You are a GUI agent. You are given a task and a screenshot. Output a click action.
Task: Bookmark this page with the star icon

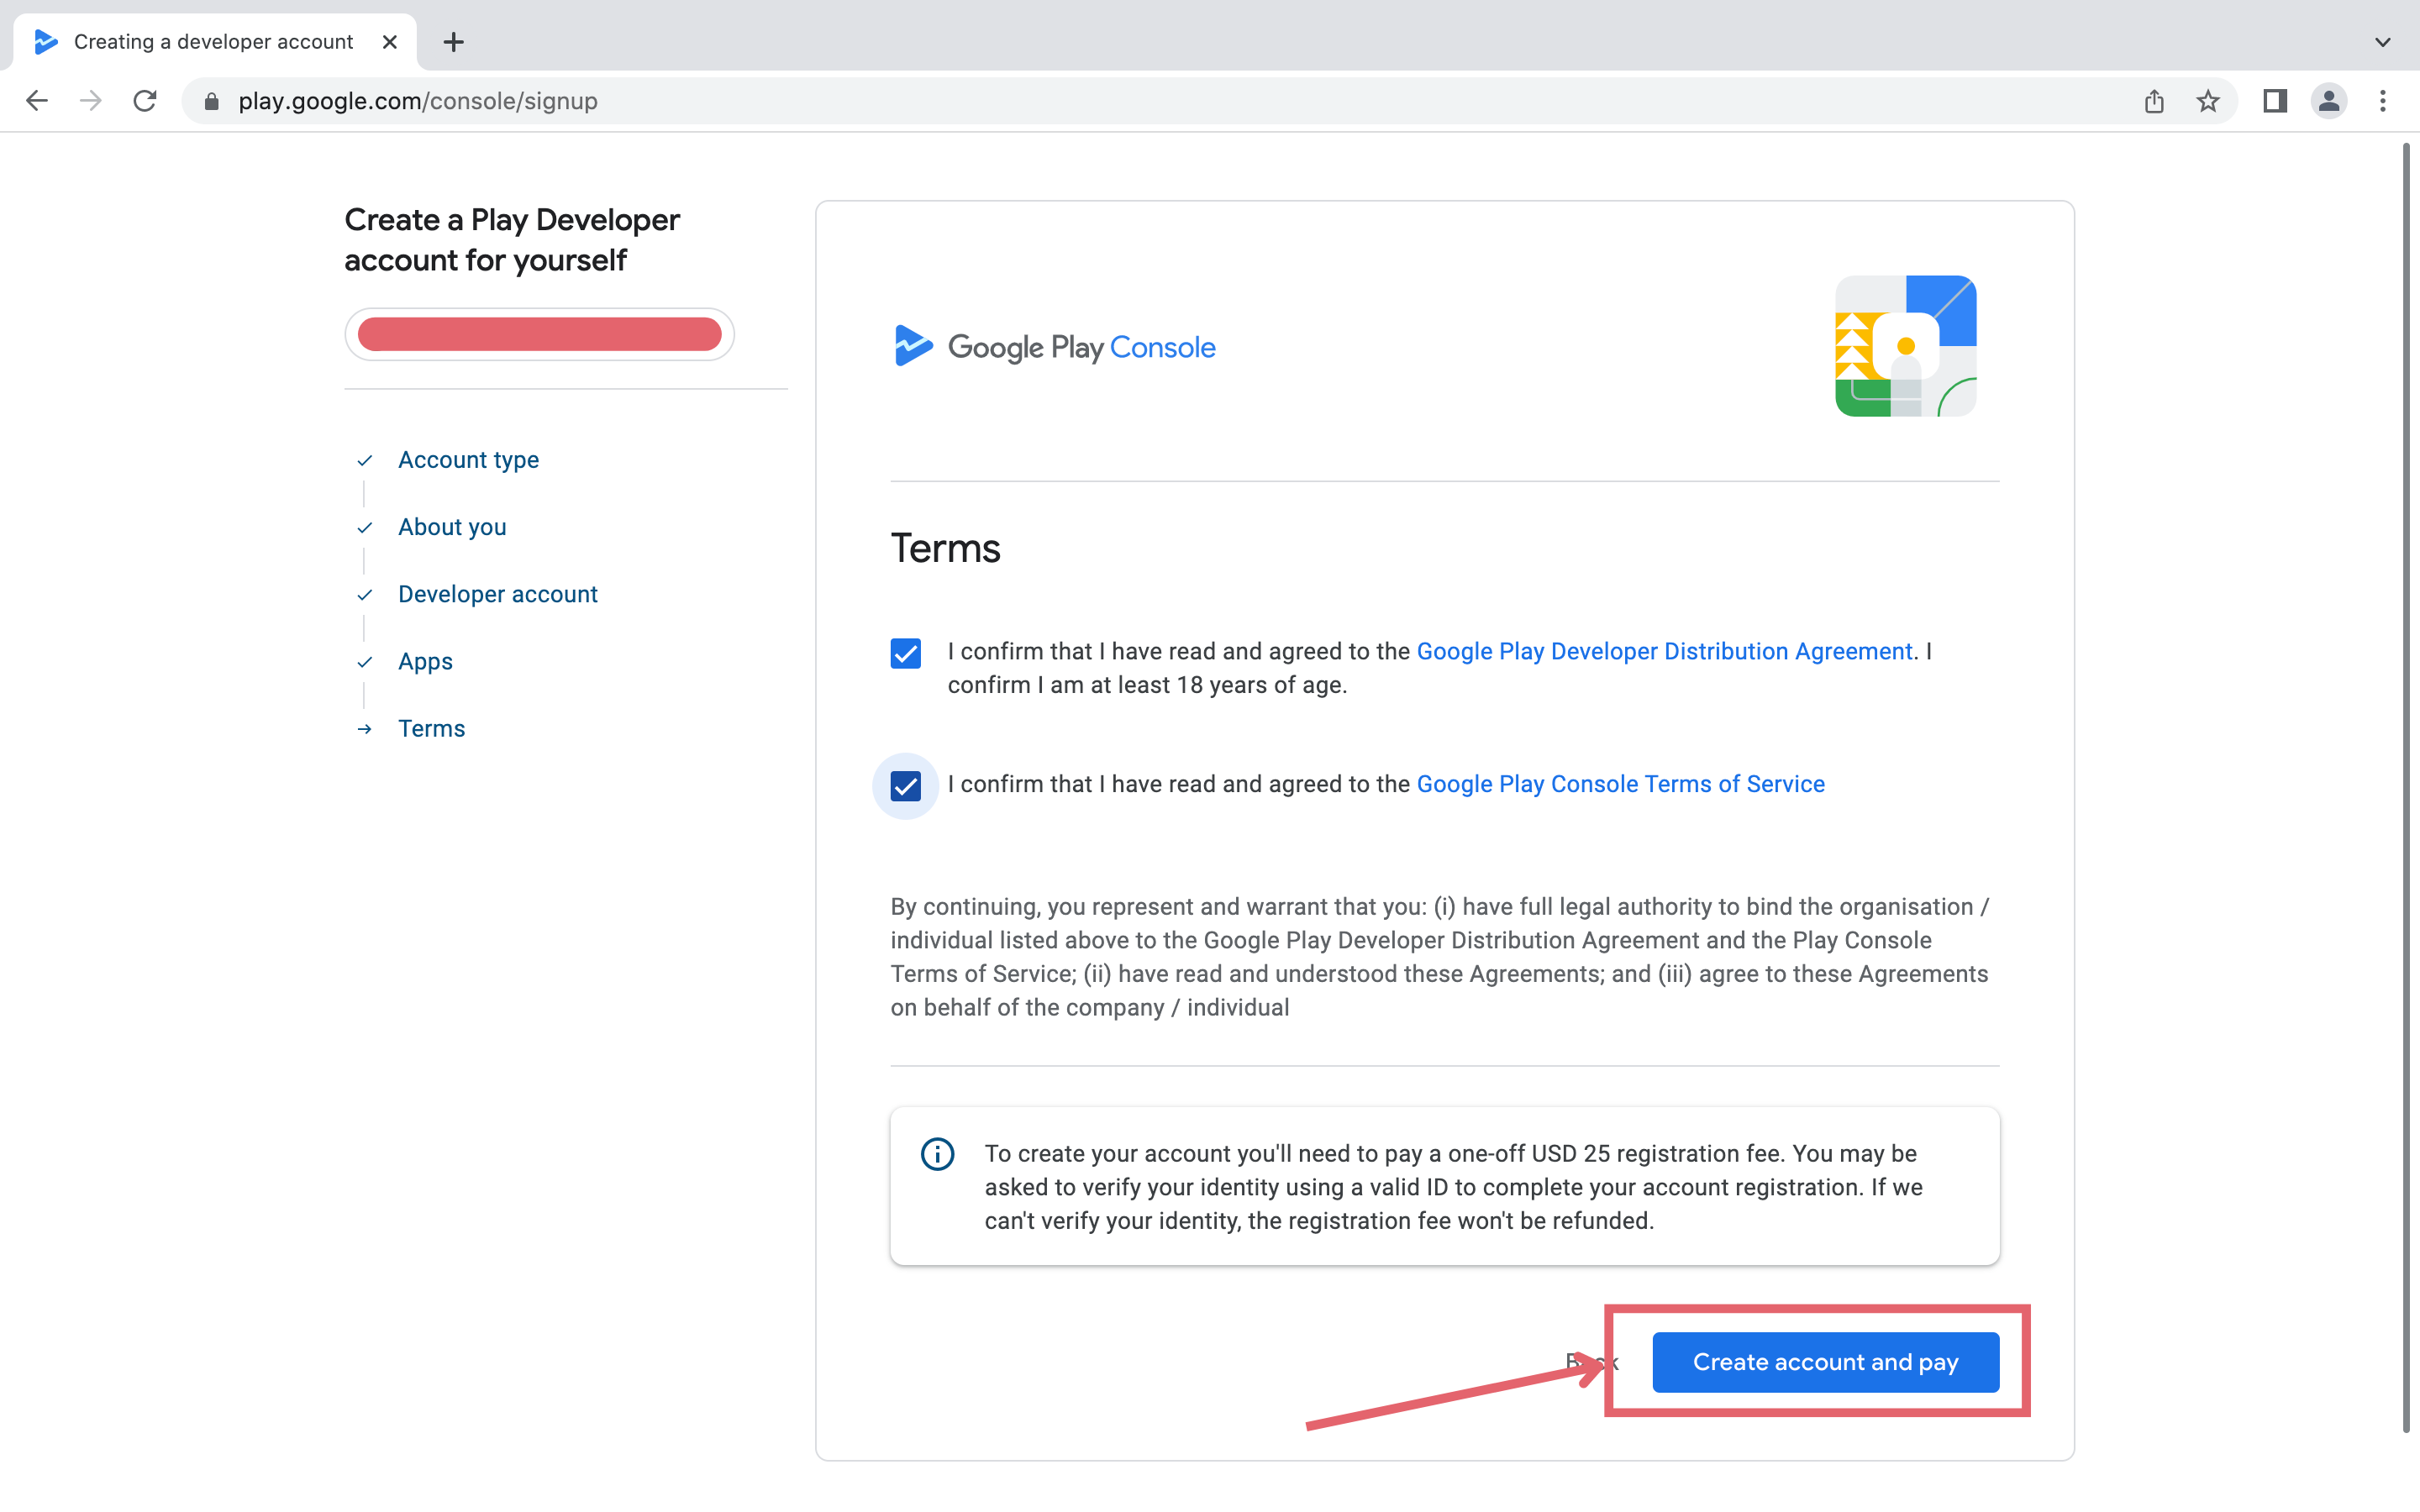point(2208,101)
